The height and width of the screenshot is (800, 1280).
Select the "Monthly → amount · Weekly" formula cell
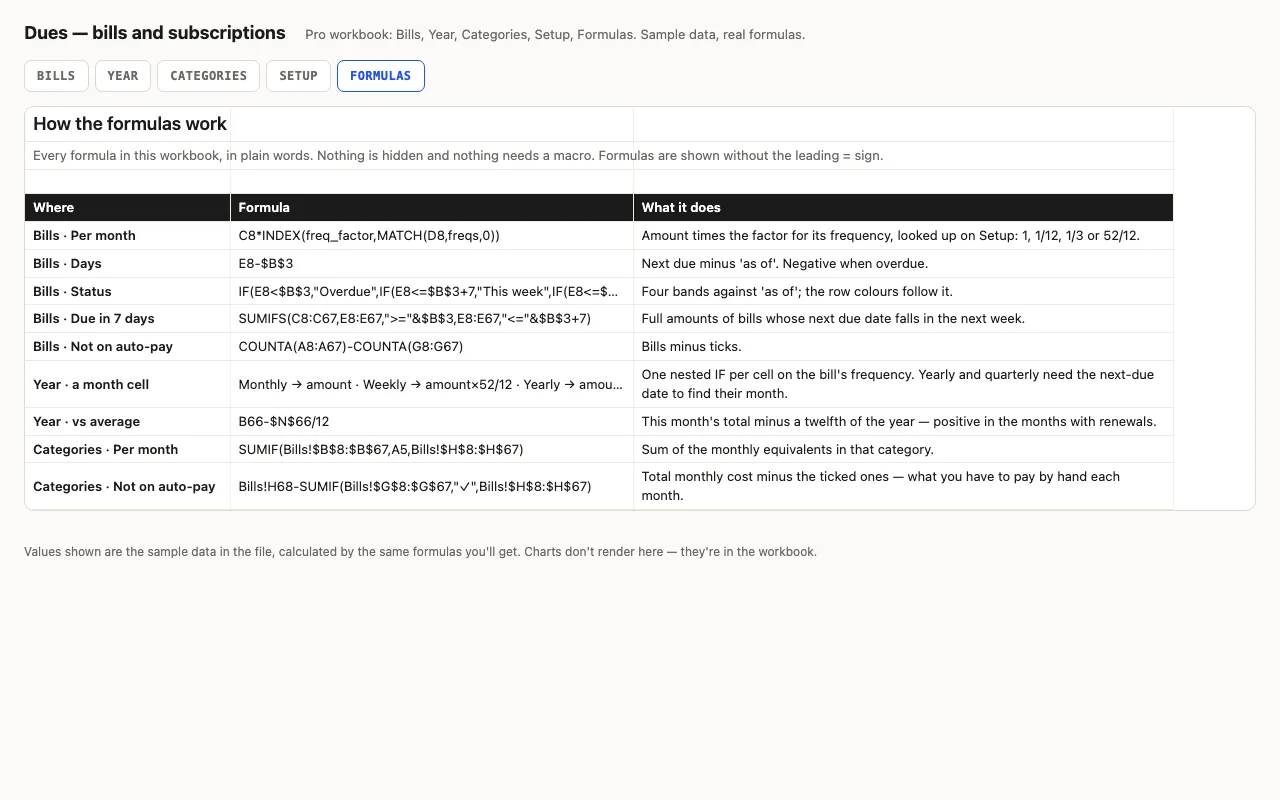[x=432, y=384]
